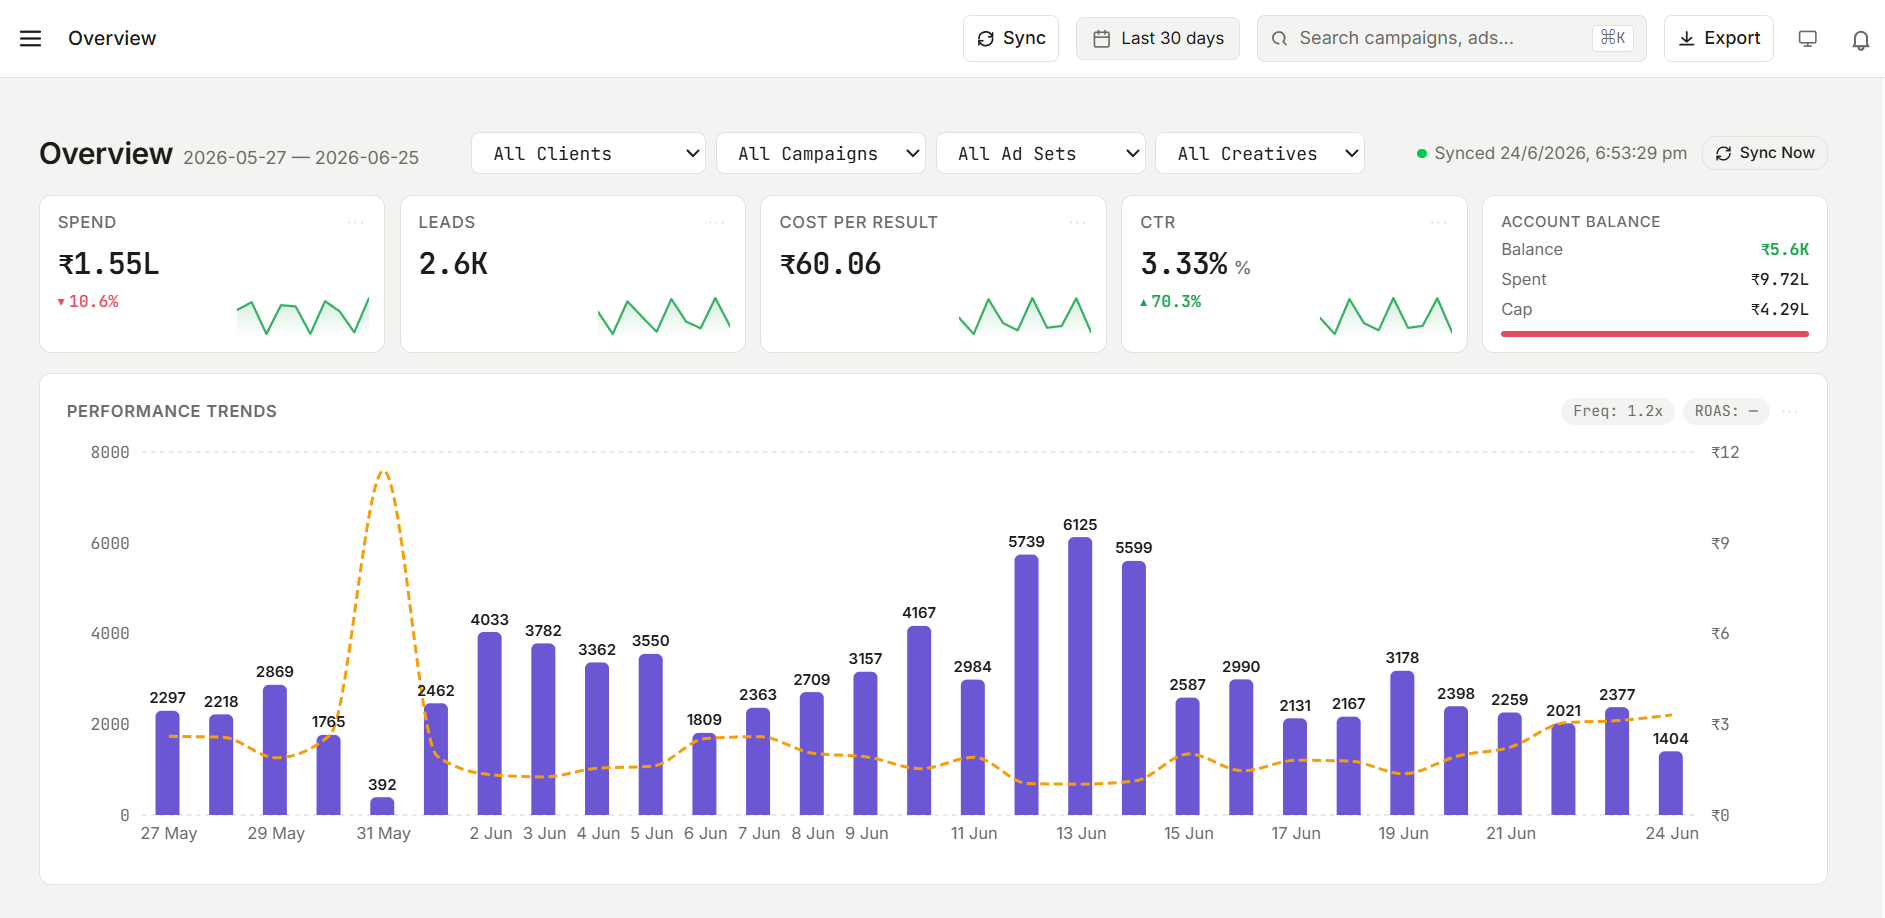This screenshot has height=918, width=1885.
Task: Click the 70.3% CTR increase indicator
Action: (1170, 301)
